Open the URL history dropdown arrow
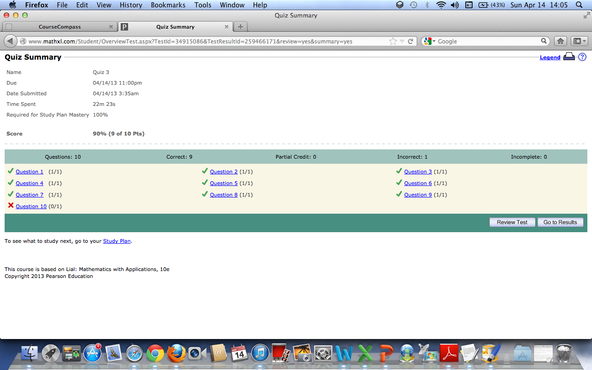Image resolution: width=592 pixels, height=370 pixels. 402,41
